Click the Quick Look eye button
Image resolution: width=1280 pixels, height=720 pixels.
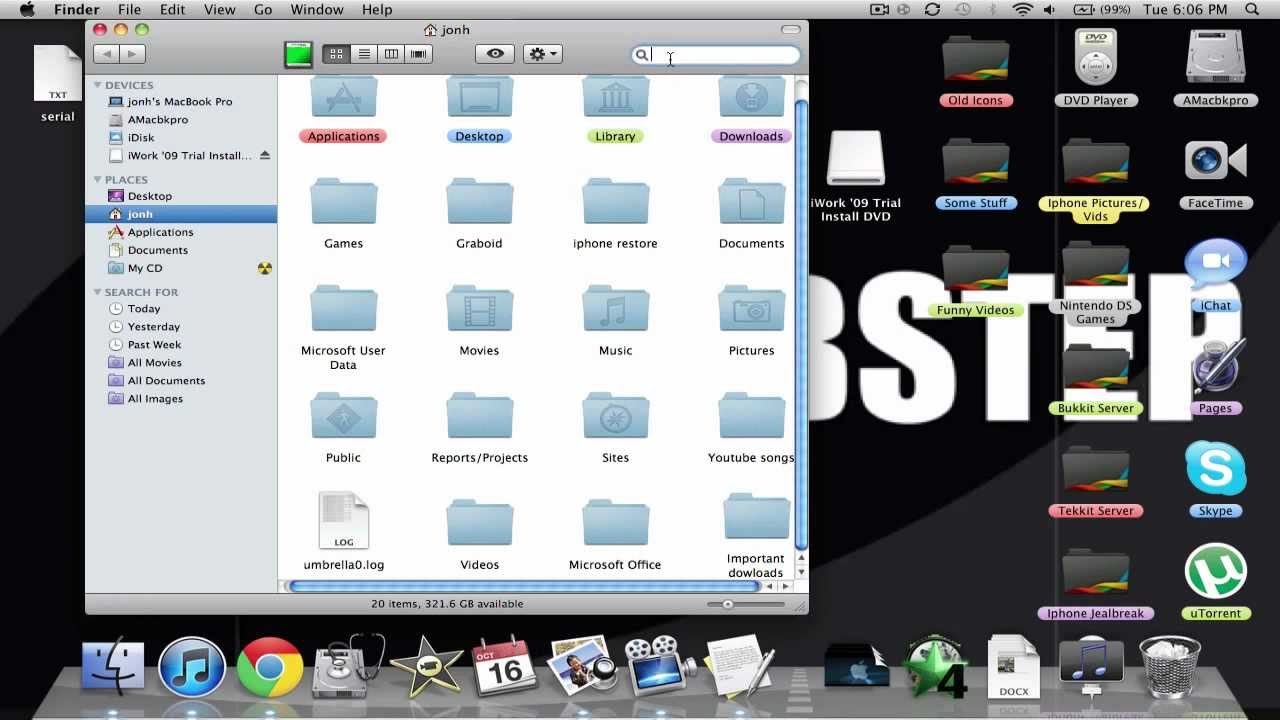(495, 54)
